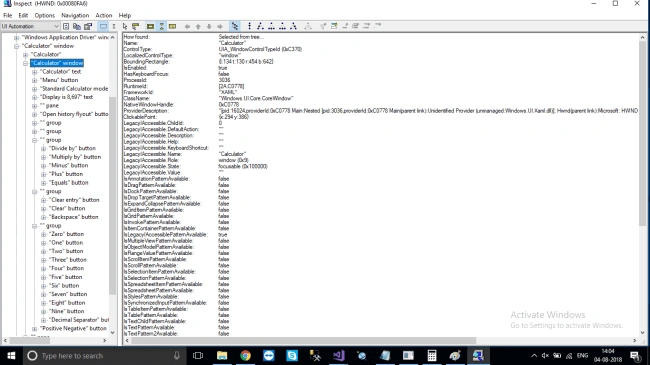Click the down arrow navigation icon
Image resolution: width=650 pixels, height=365 pixels.
coord(209,26)
